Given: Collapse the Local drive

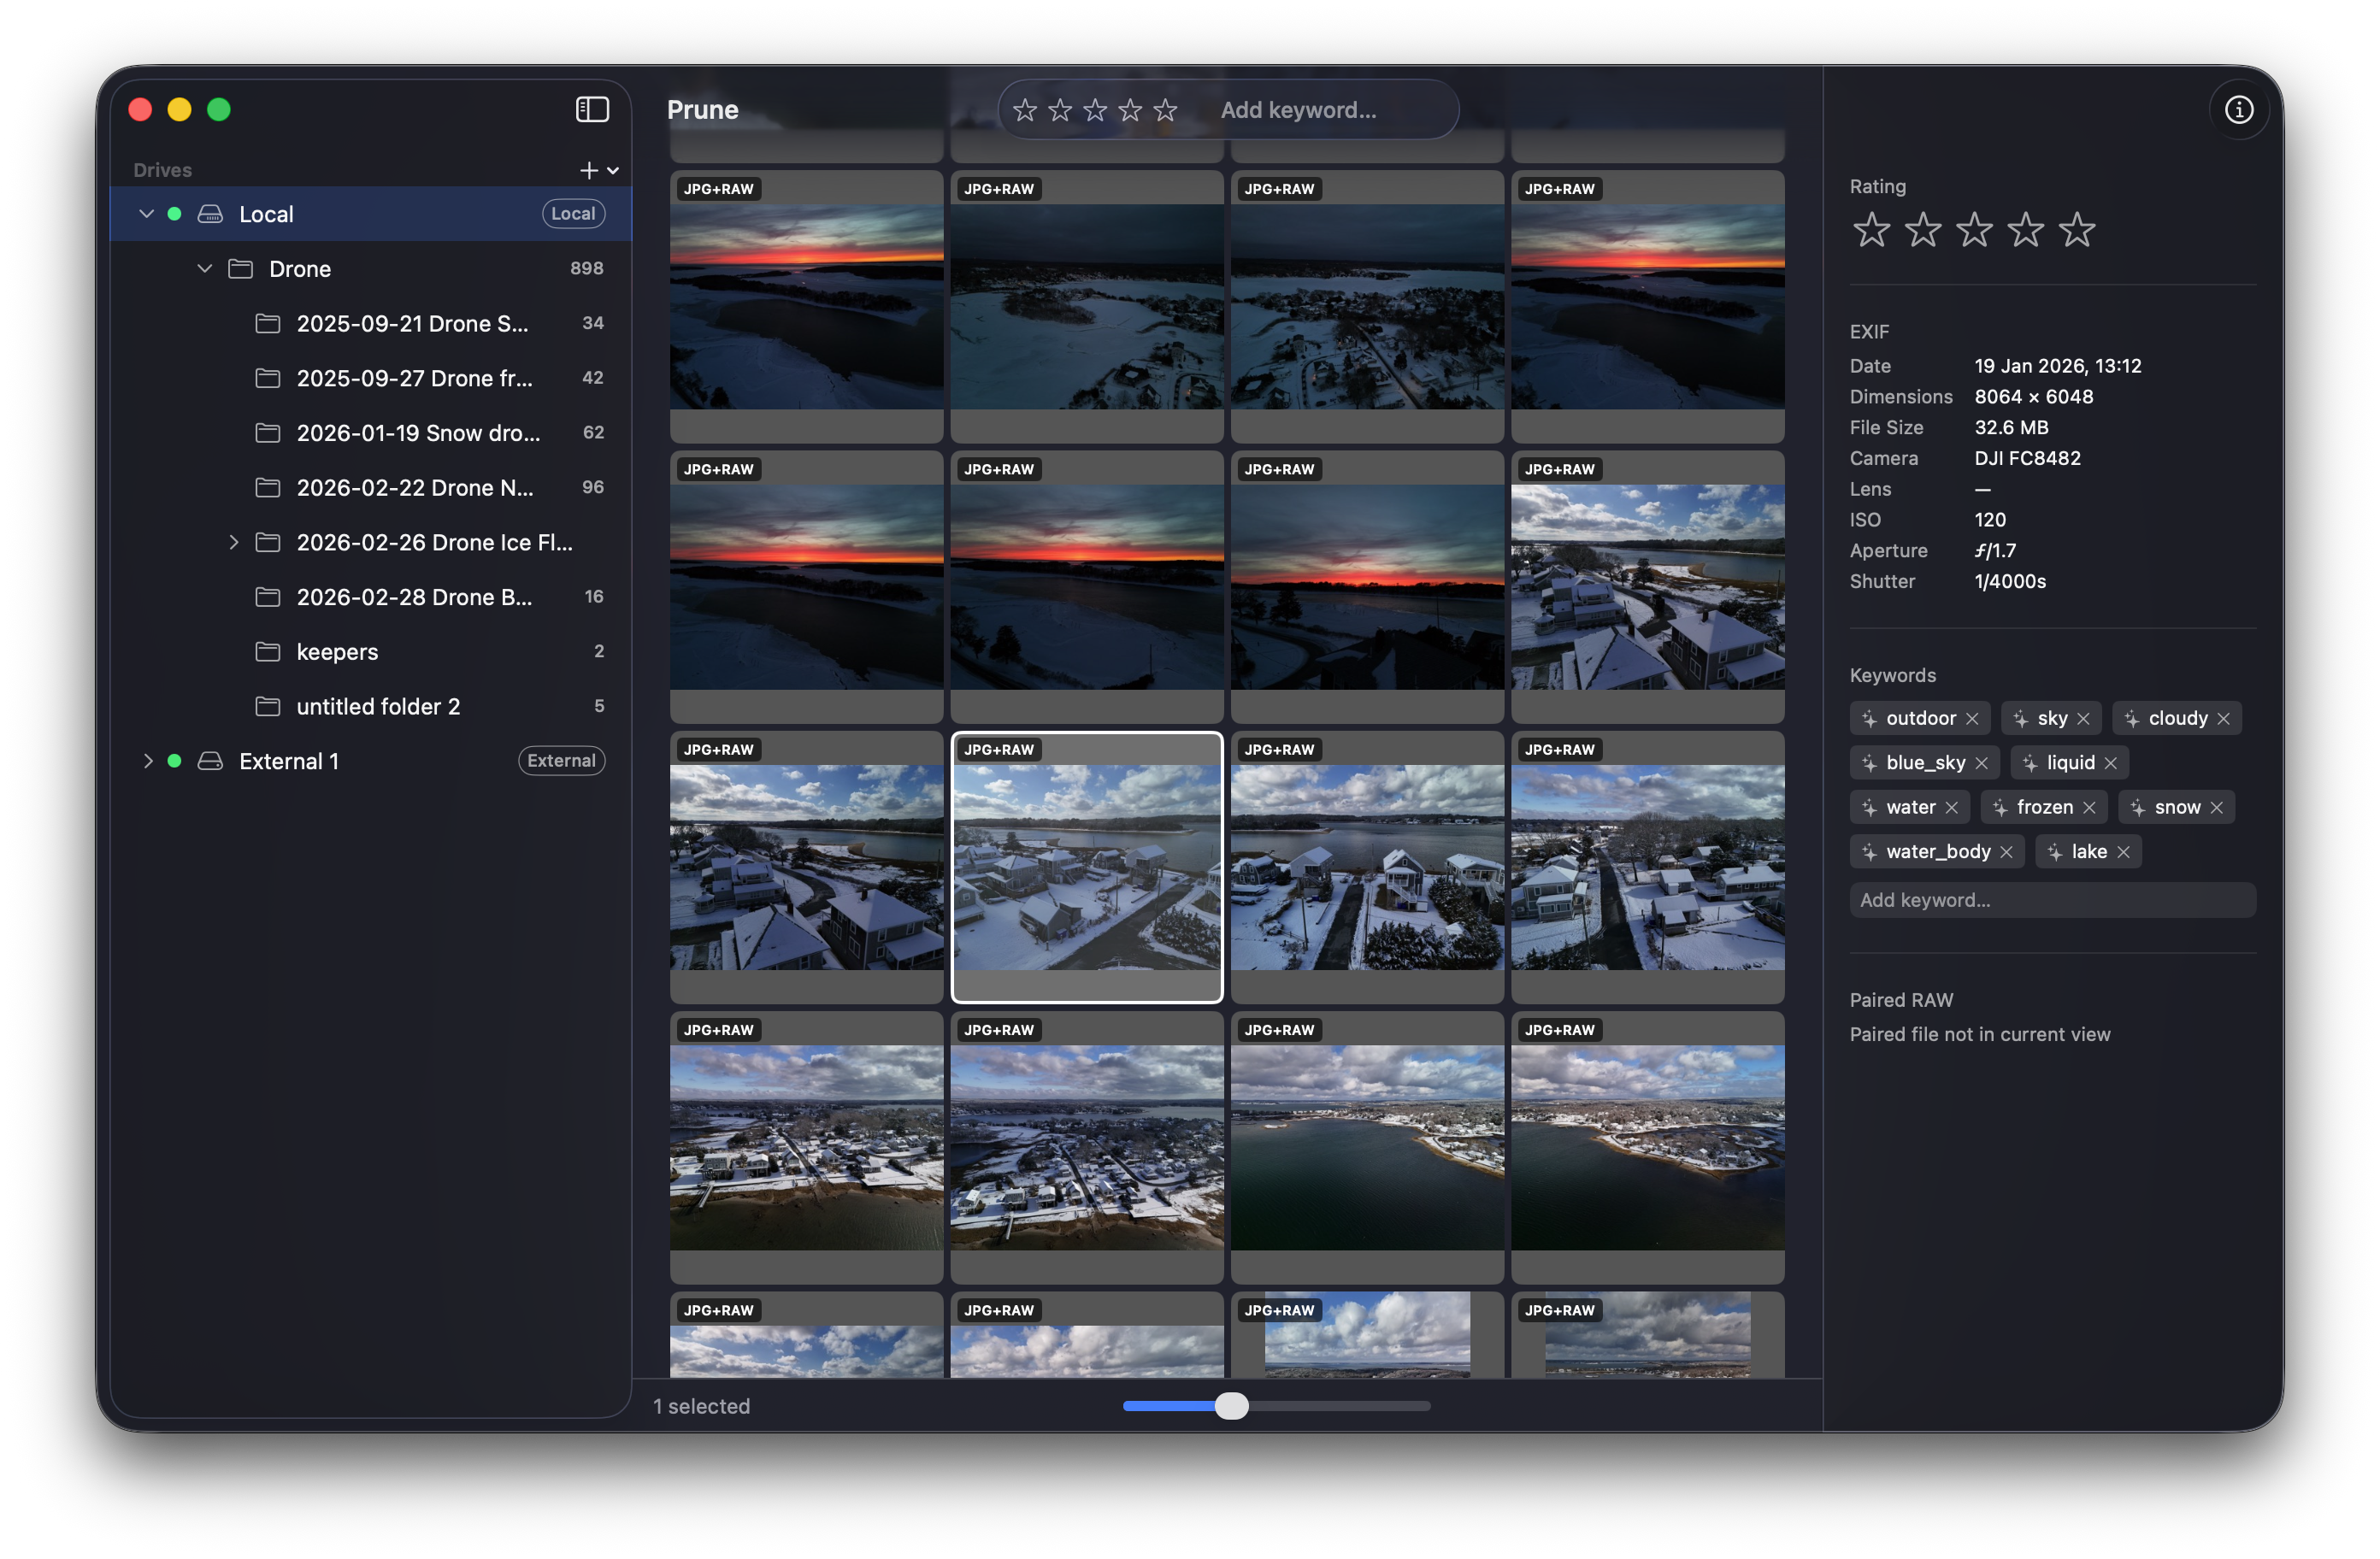Looking at the screenshot, I should coord(146,214).
